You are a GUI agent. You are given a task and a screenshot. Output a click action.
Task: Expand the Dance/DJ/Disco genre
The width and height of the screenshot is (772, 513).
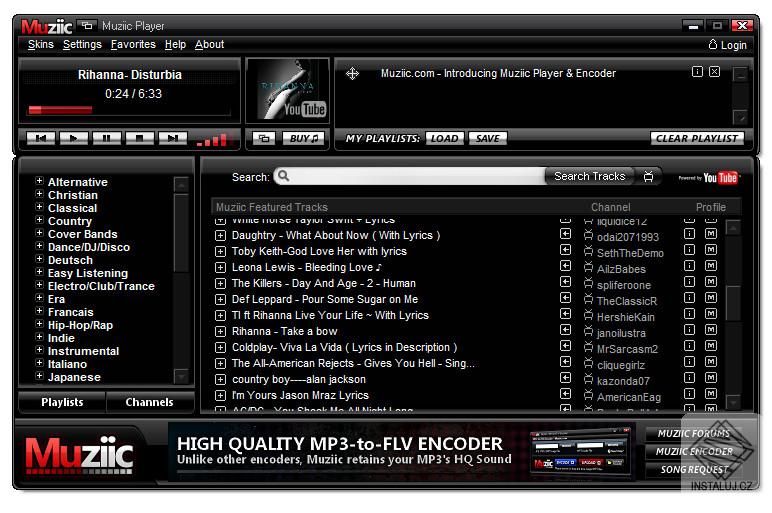[x=39, y=246]
